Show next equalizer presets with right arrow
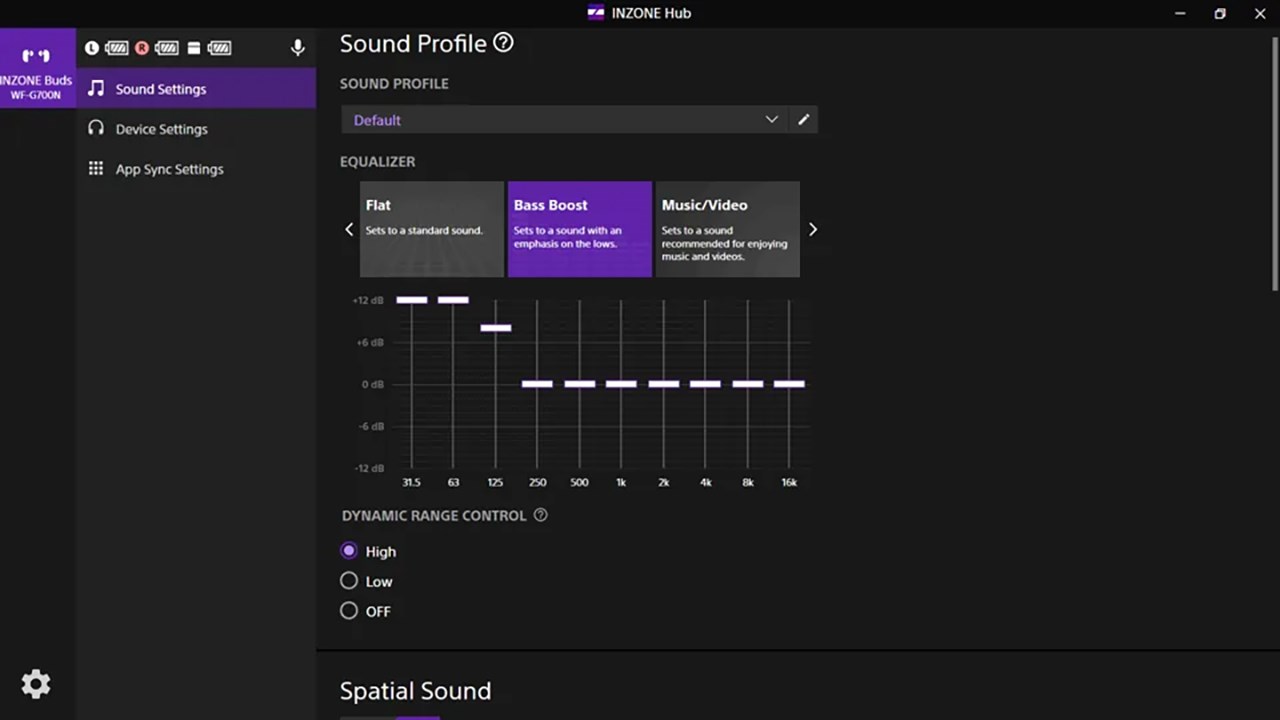Viewport: 1280px width, 720px height. point(812,229)
